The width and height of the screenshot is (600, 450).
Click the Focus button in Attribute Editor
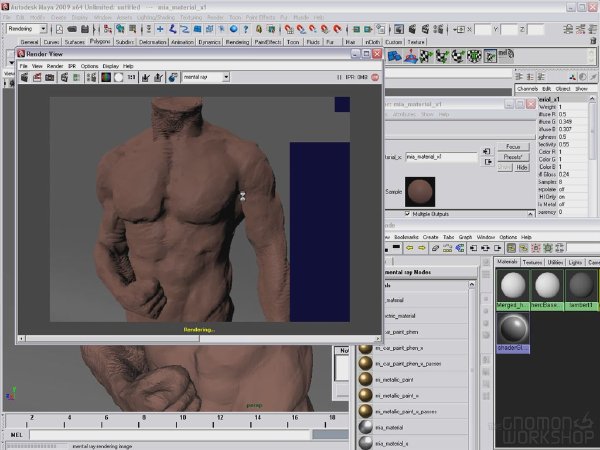(513, 147)
